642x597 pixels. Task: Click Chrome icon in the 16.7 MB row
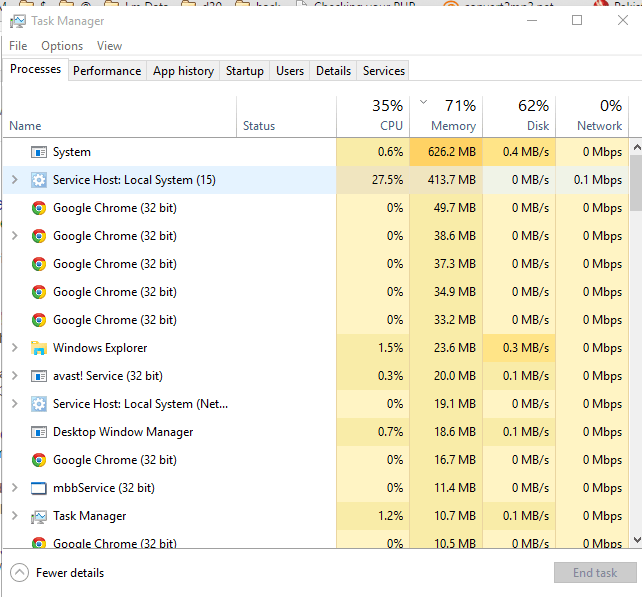point(39,460)
